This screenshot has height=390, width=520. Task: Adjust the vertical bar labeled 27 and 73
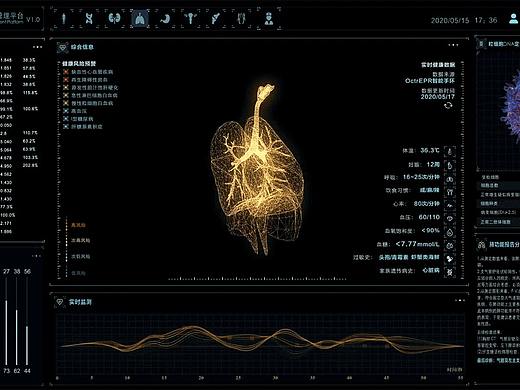tap(6, 321)
